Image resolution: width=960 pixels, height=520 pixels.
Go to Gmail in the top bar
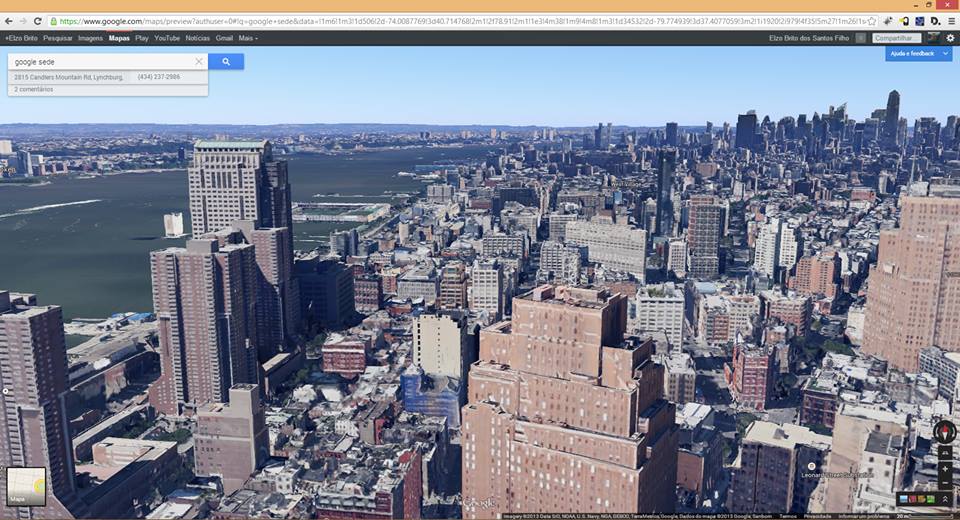tap(224, 38)
